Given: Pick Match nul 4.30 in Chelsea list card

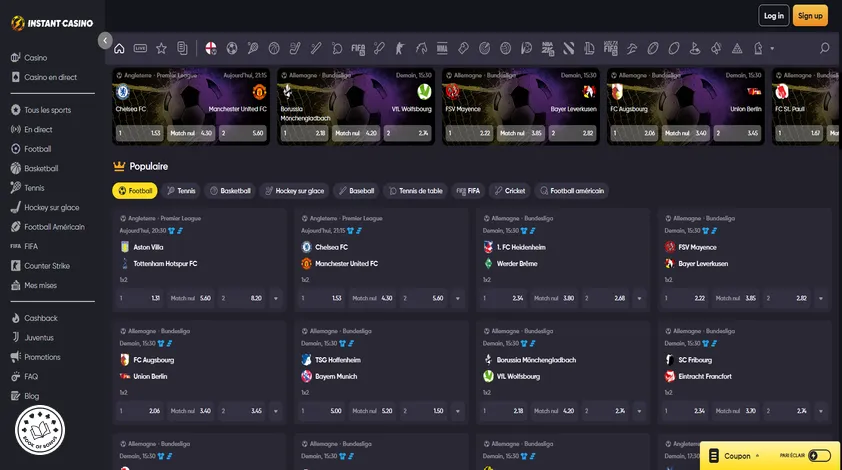Looking at the screenshot, I should tap(373, 298).
